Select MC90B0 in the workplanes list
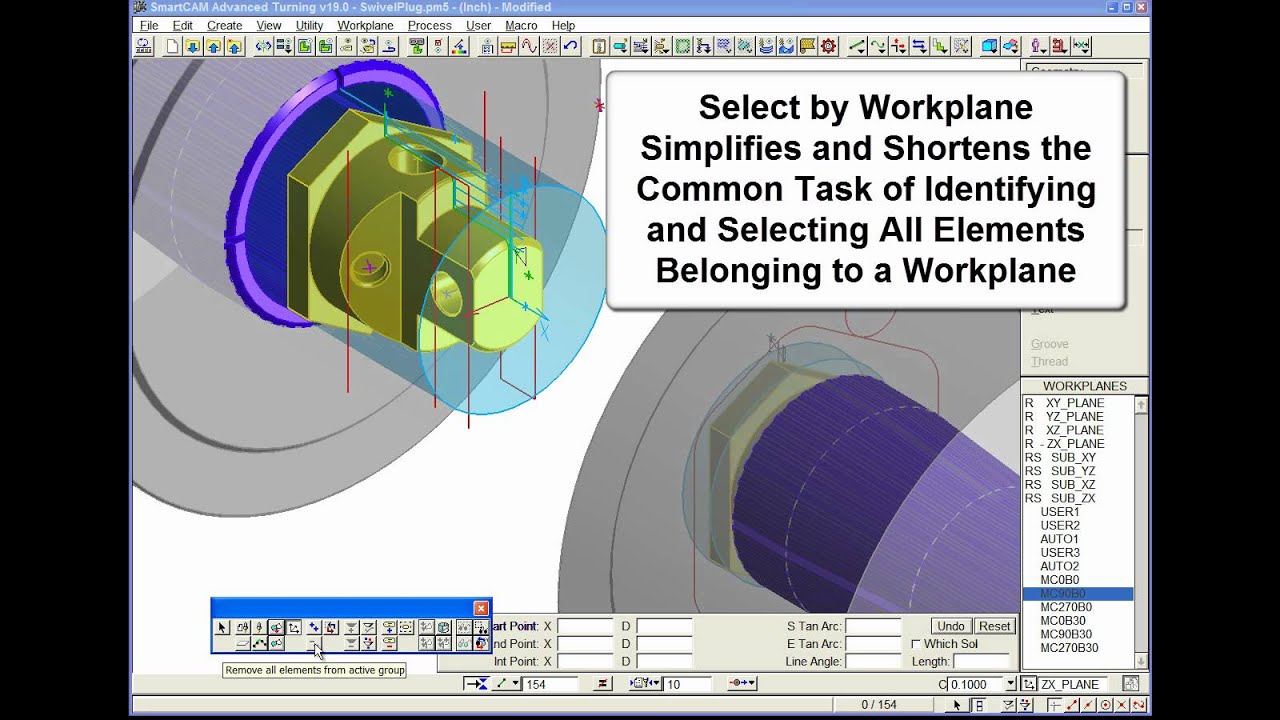Image resolution: width=1280 pixels, height=720 pixels. [1078, 594]
